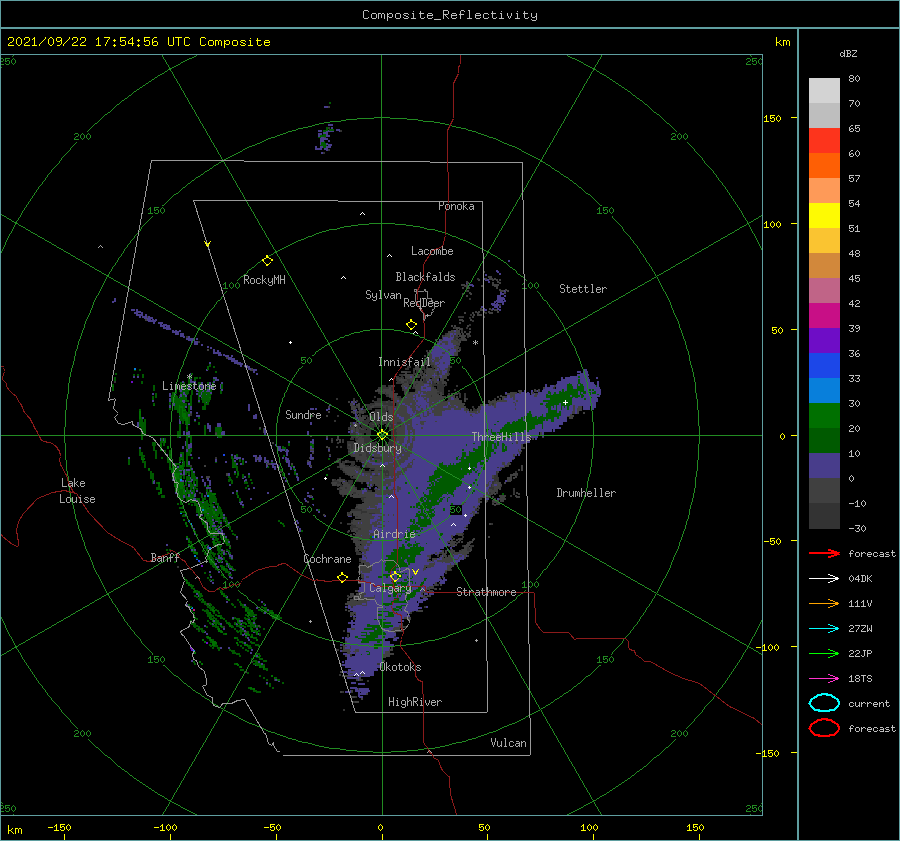
Task: Select the purple 36 dBZ color swatch
Action: coord(824,340)
